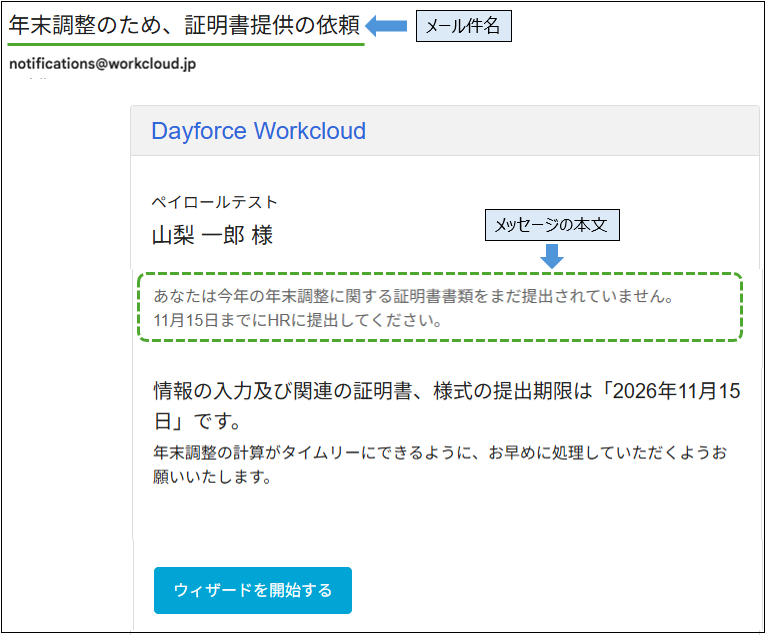Image resolution: width=768 pixels, height=635 pixels.
Task: Click the sender address notifications@workcloud.jp
Action: click(x=102, y=64)
